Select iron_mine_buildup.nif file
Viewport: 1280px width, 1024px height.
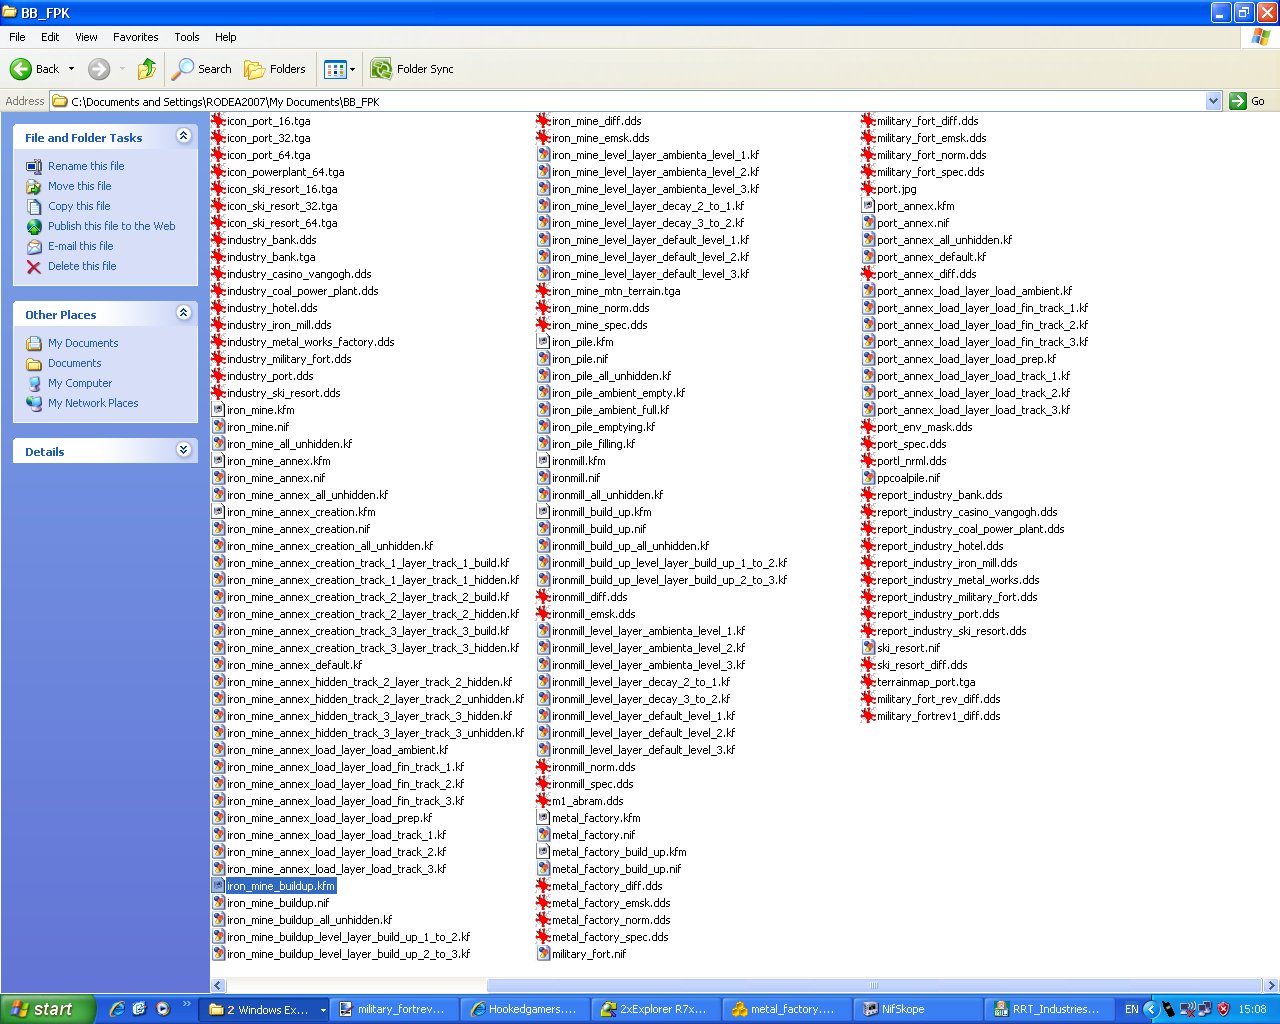coord(270,903)
